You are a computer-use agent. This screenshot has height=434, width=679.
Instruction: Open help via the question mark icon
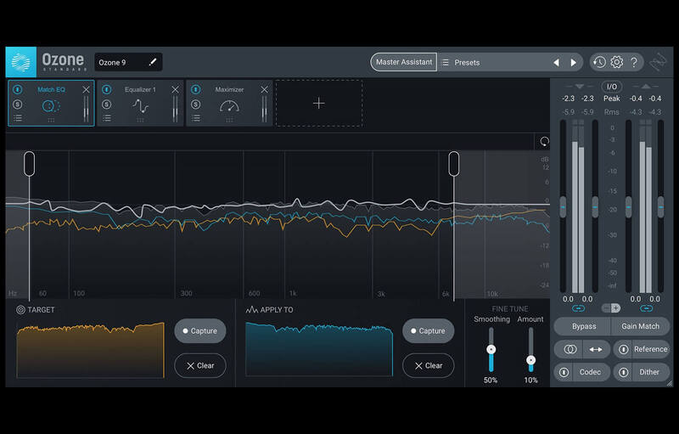click(634, 62)
